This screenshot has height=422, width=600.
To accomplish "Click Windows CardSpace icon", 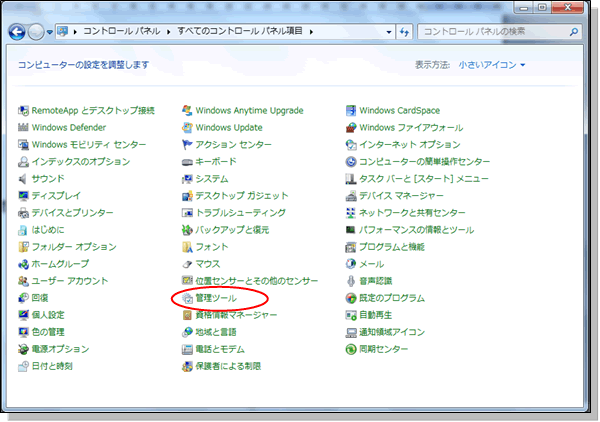I will point(351,111).
